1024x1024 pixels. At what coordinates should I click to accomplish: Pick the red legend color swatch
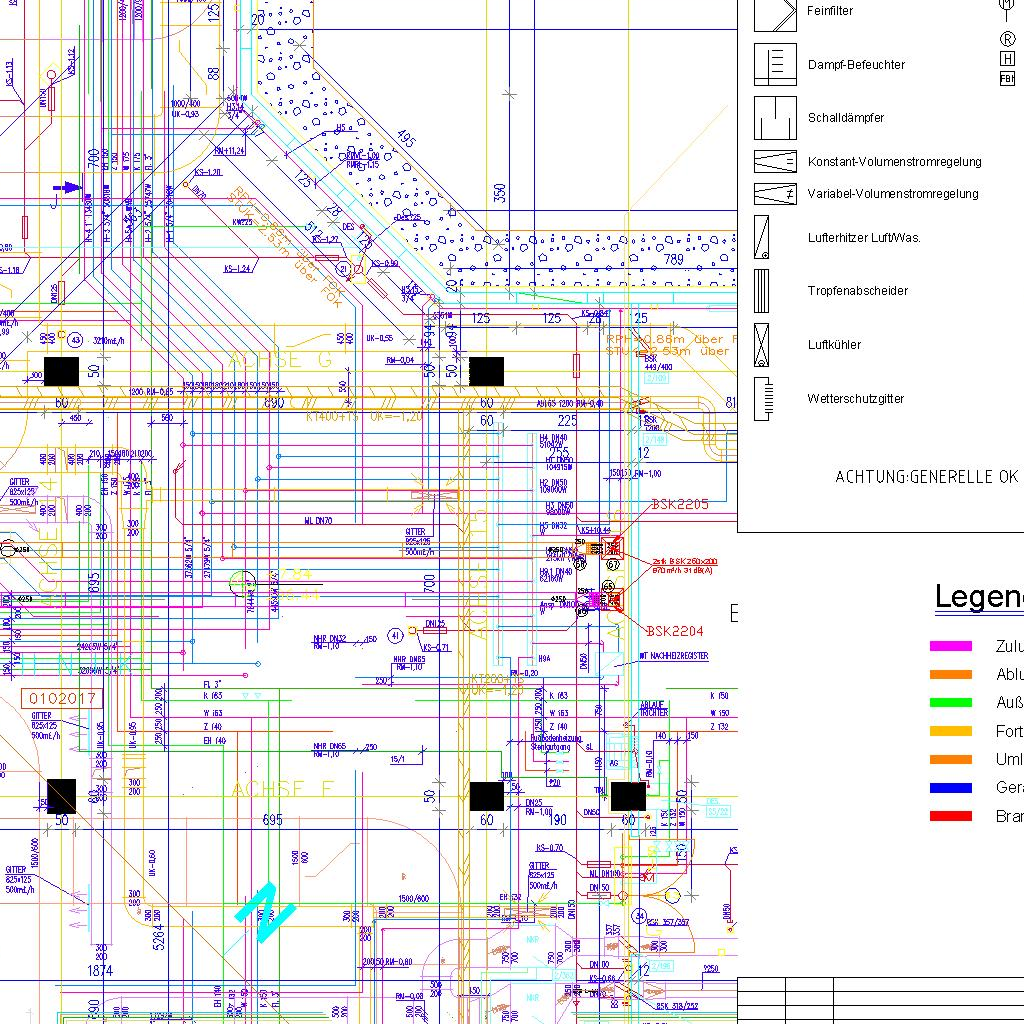click(950, 816)
